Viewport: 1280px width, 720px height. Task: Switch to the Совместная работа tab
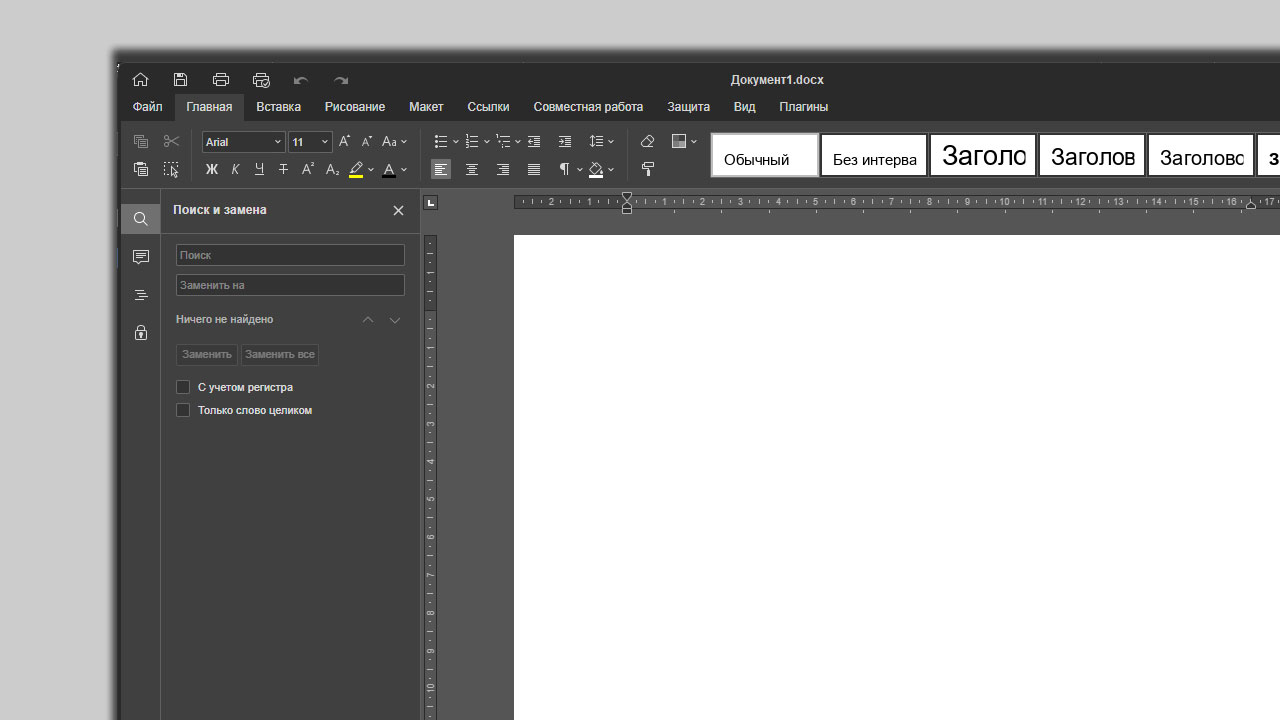(588, 107)
